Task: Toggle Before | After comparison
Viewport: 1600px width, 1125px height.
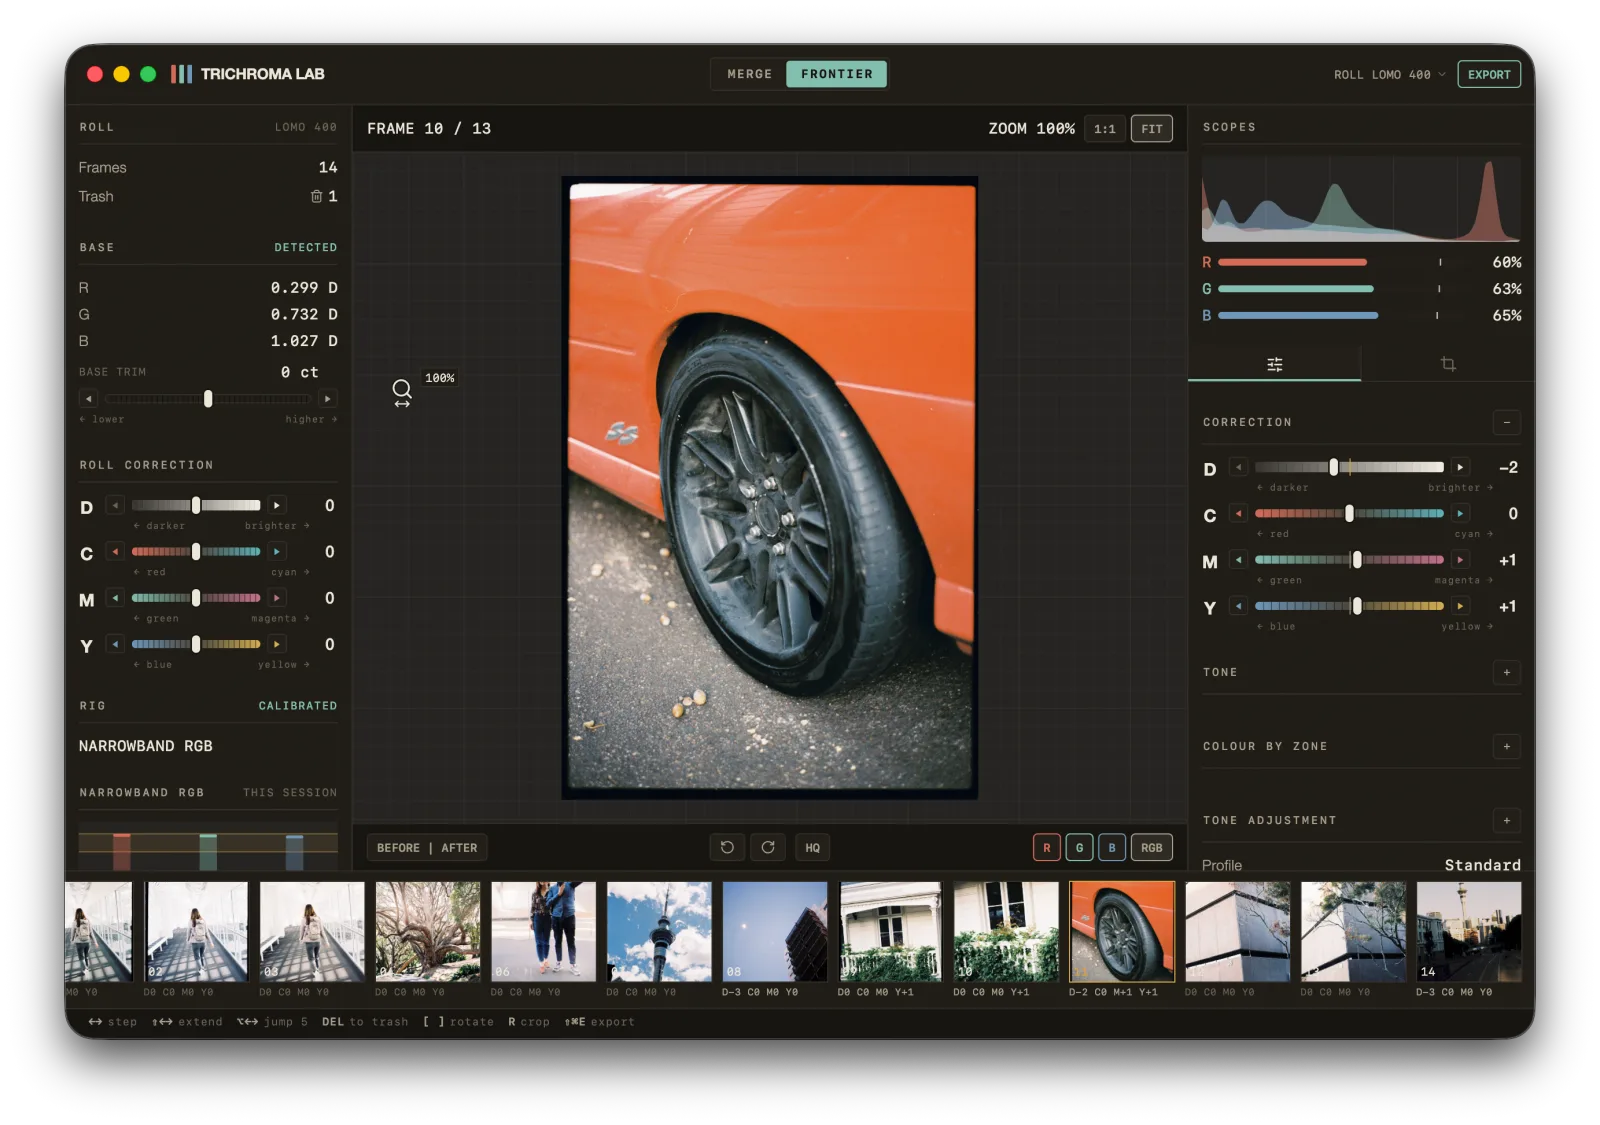Action: coord(427,848)
